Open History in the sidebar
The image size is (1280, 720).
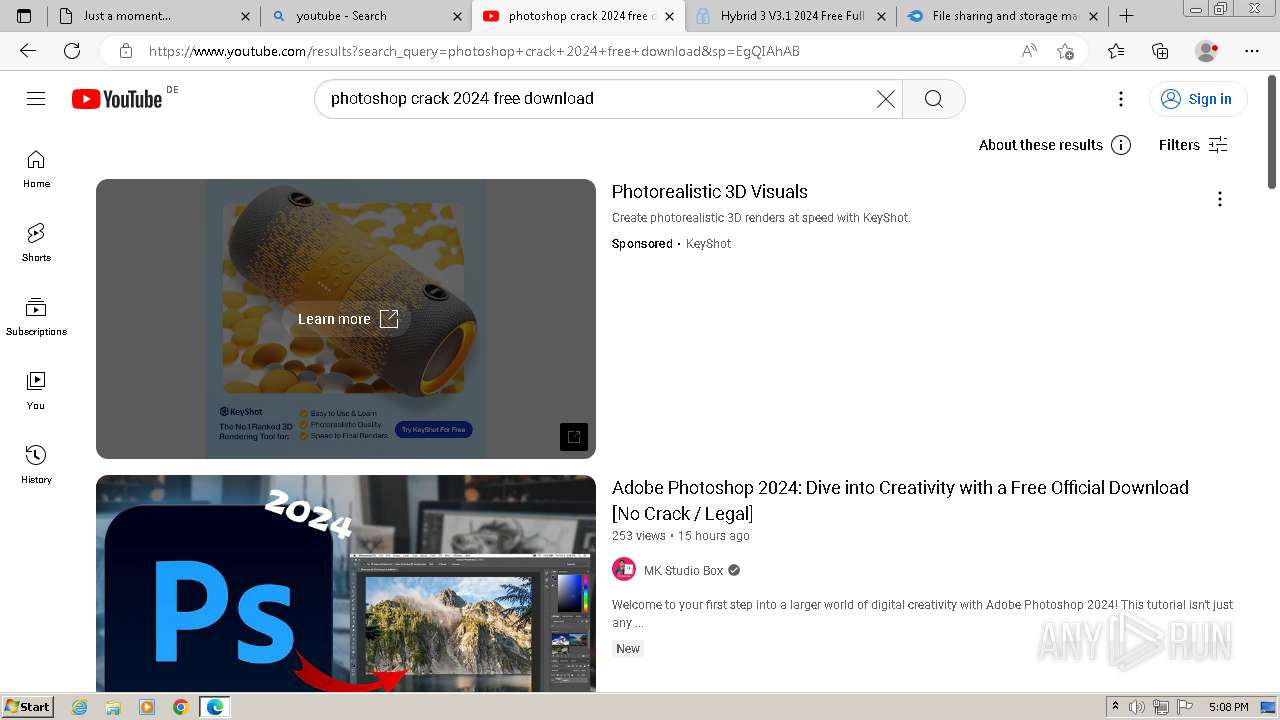coord(36,465)
